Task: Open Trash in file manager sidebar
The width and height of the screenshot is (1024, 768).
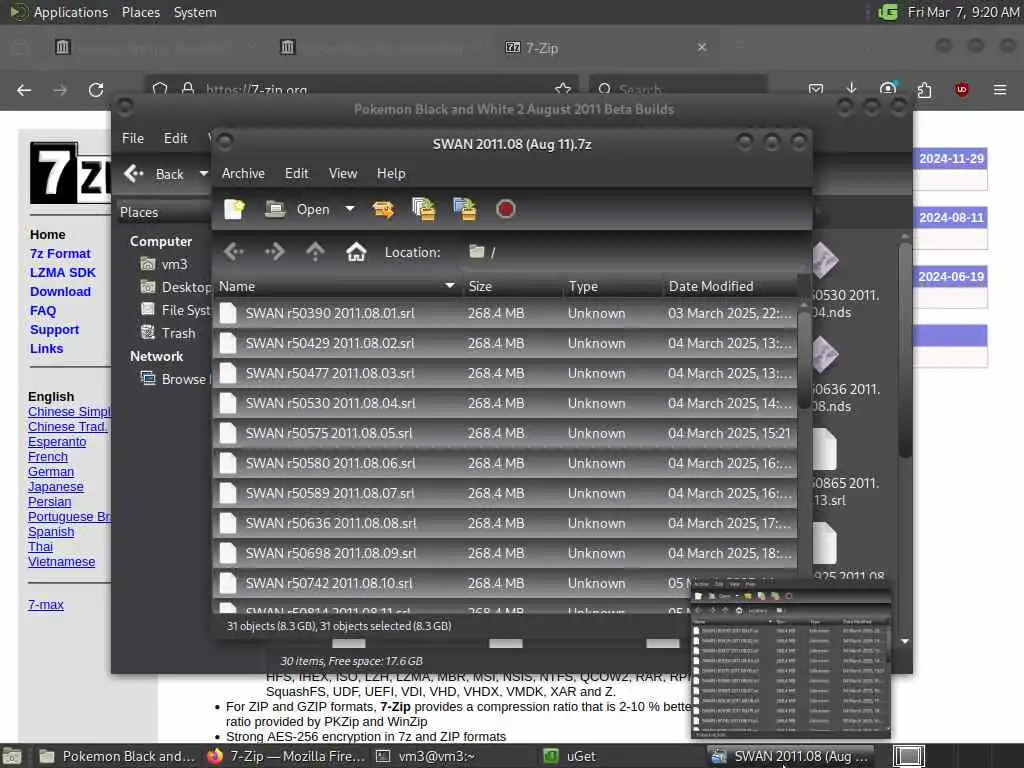Action: tap(168, 333)
